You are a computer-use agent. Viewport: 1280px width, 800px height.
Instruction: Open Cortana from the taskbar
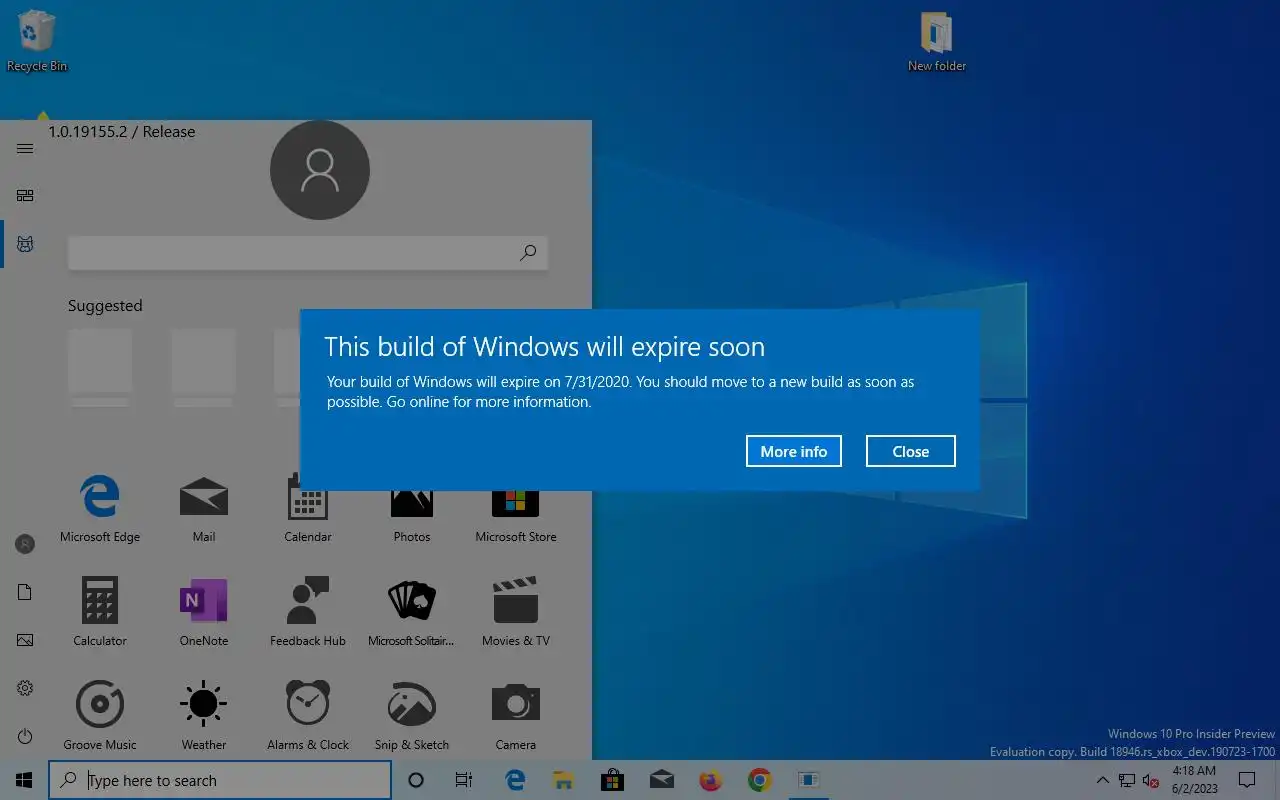416,780
